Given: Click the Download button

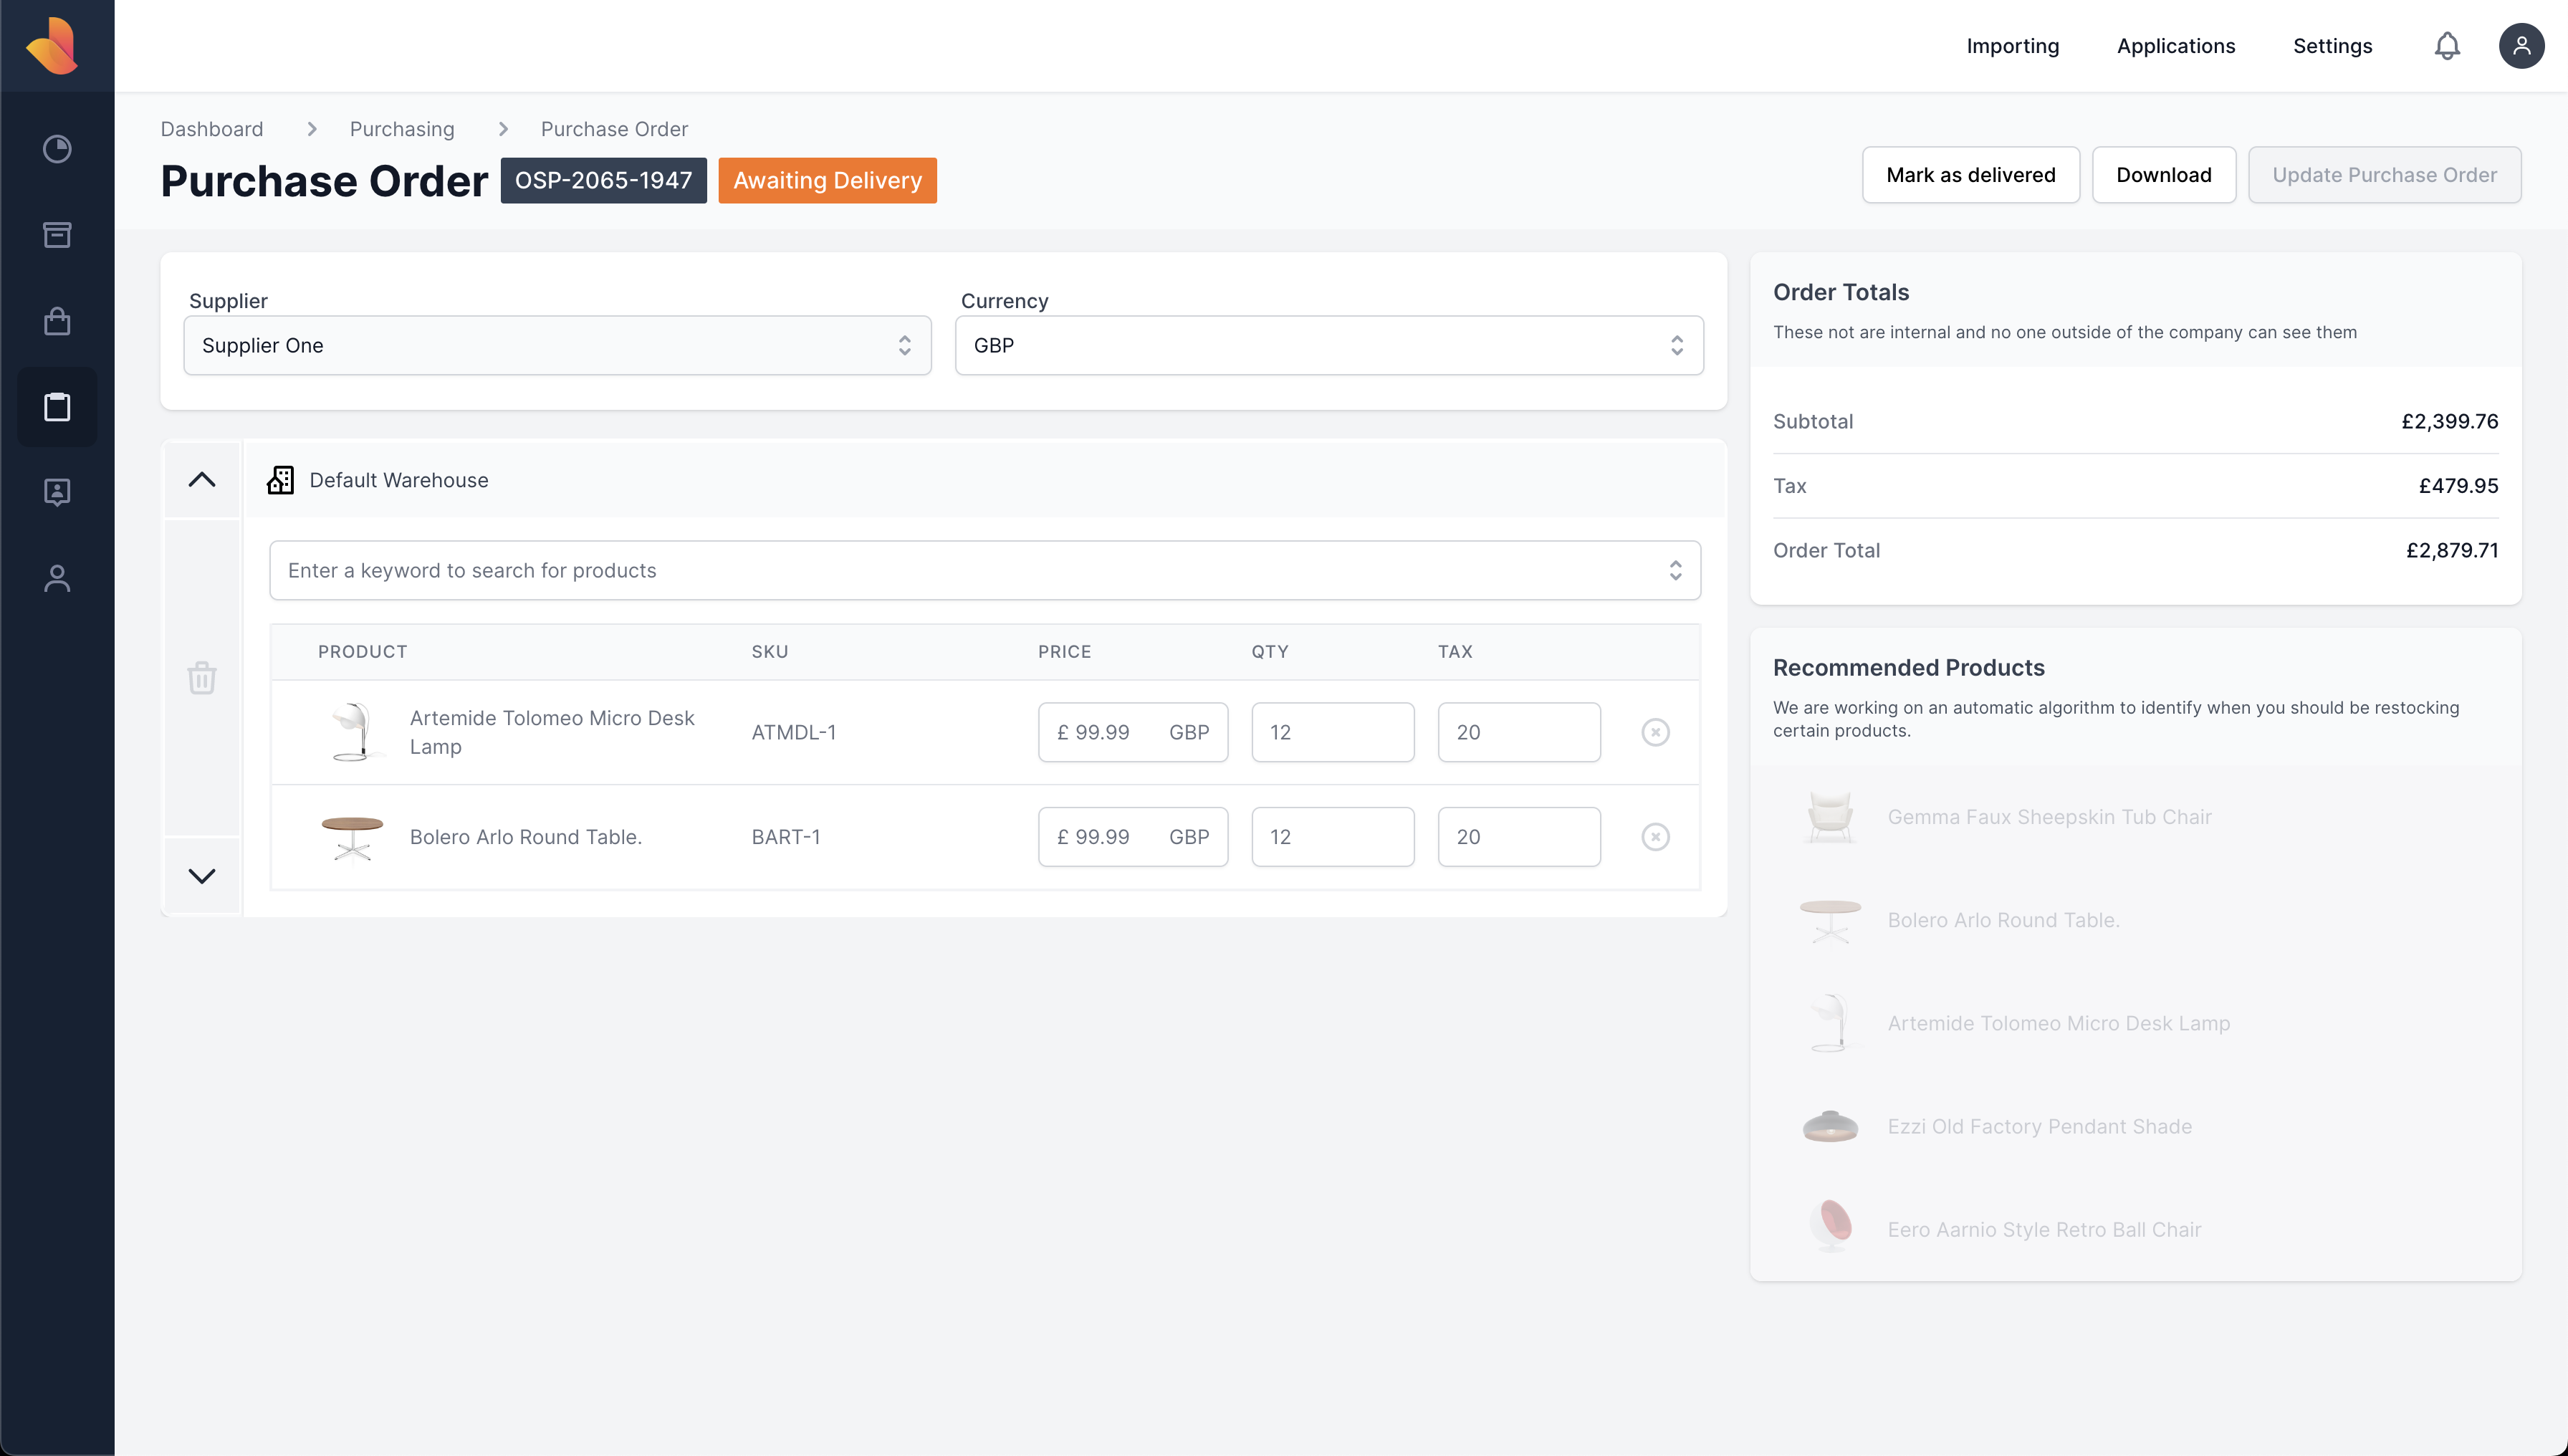Looking at the screenshot, I should tap(2163, 175).
